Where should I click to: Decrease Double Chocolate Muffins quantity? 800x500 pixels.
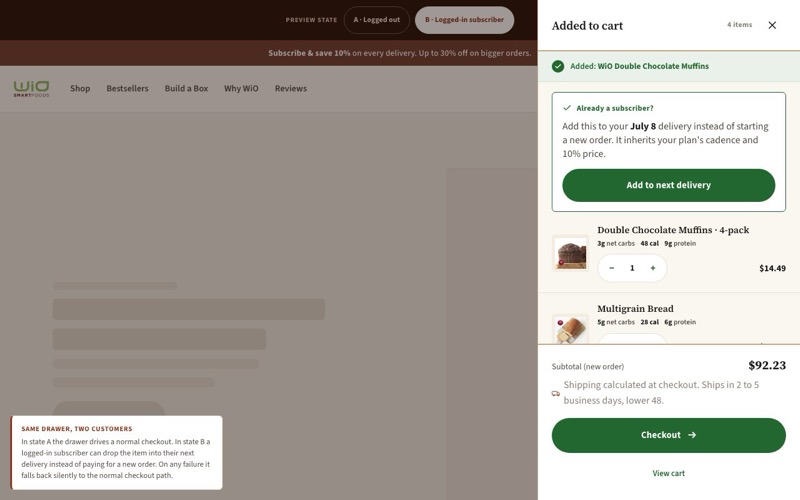tap(612, 268)
